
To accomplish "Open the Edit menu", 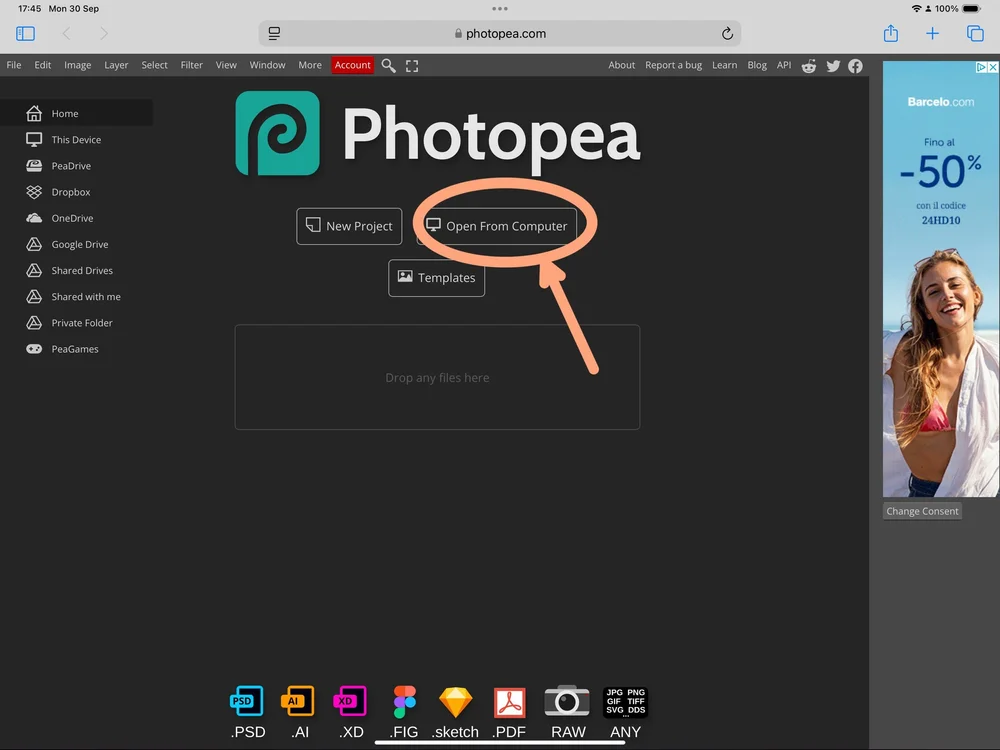I will [x=43, y=65].
